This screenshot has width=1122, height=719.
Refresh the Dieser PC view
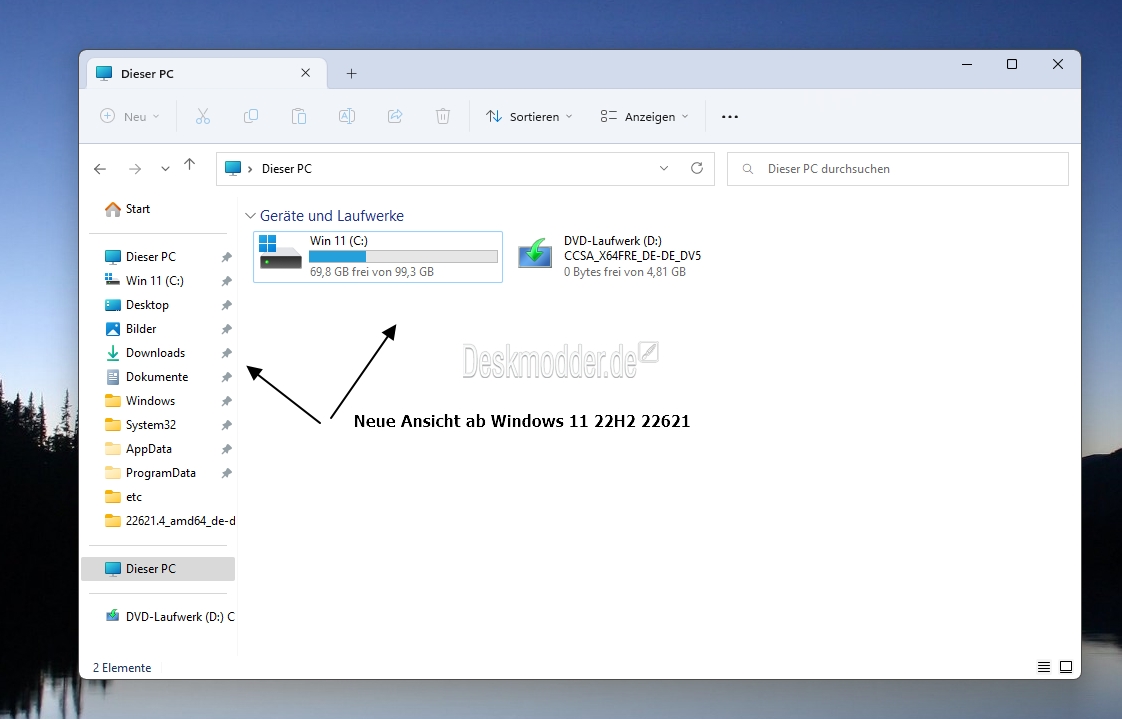pyautogui.click(x=696, y=168)
